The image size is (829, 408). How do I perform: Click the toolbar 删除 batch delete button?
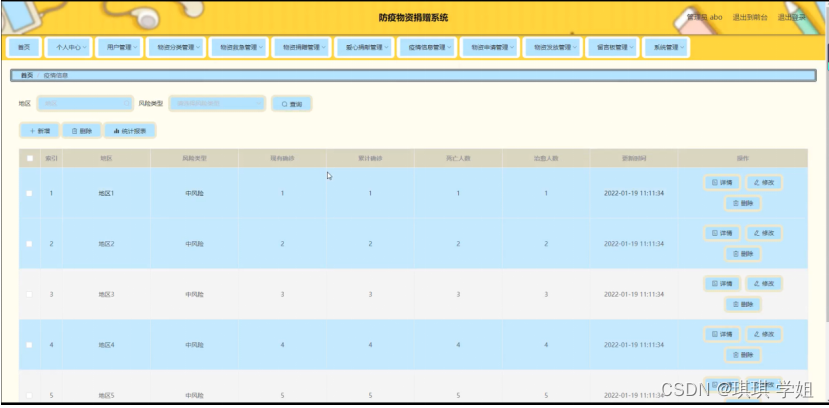tap(82, 131)
